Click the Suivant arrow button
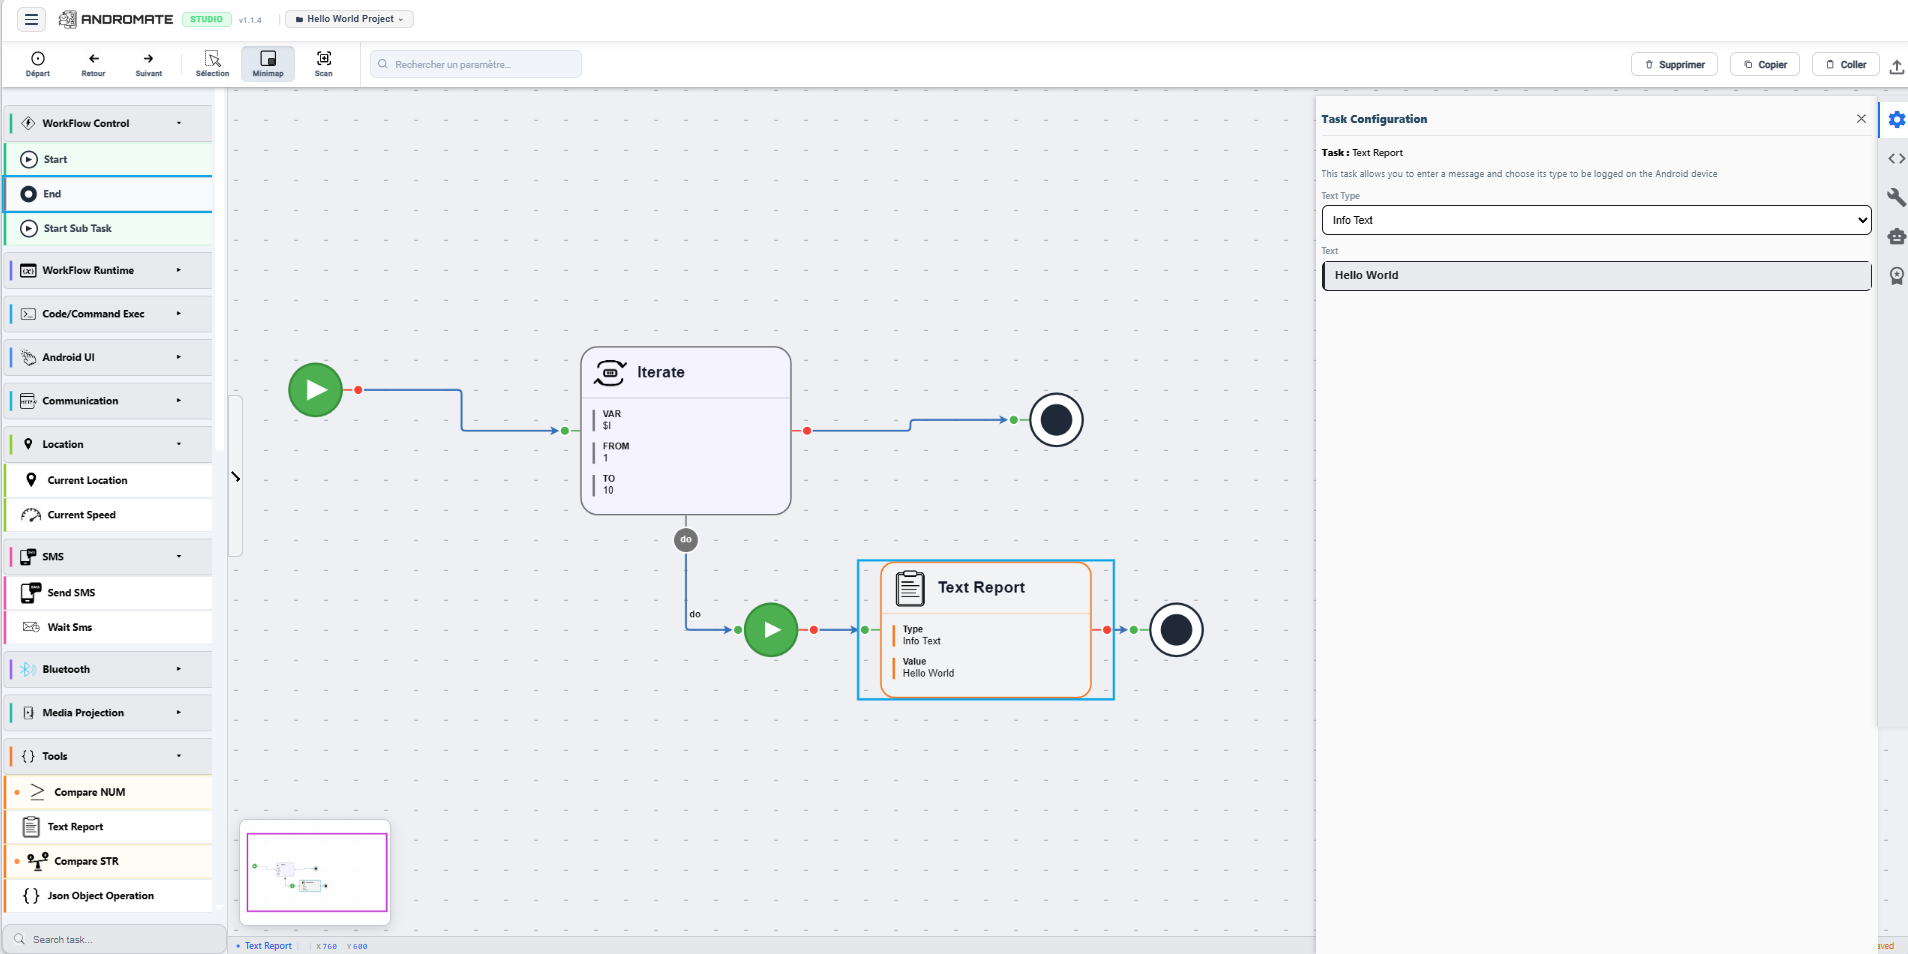The image size is (1908, 954). tap(148, 64)
